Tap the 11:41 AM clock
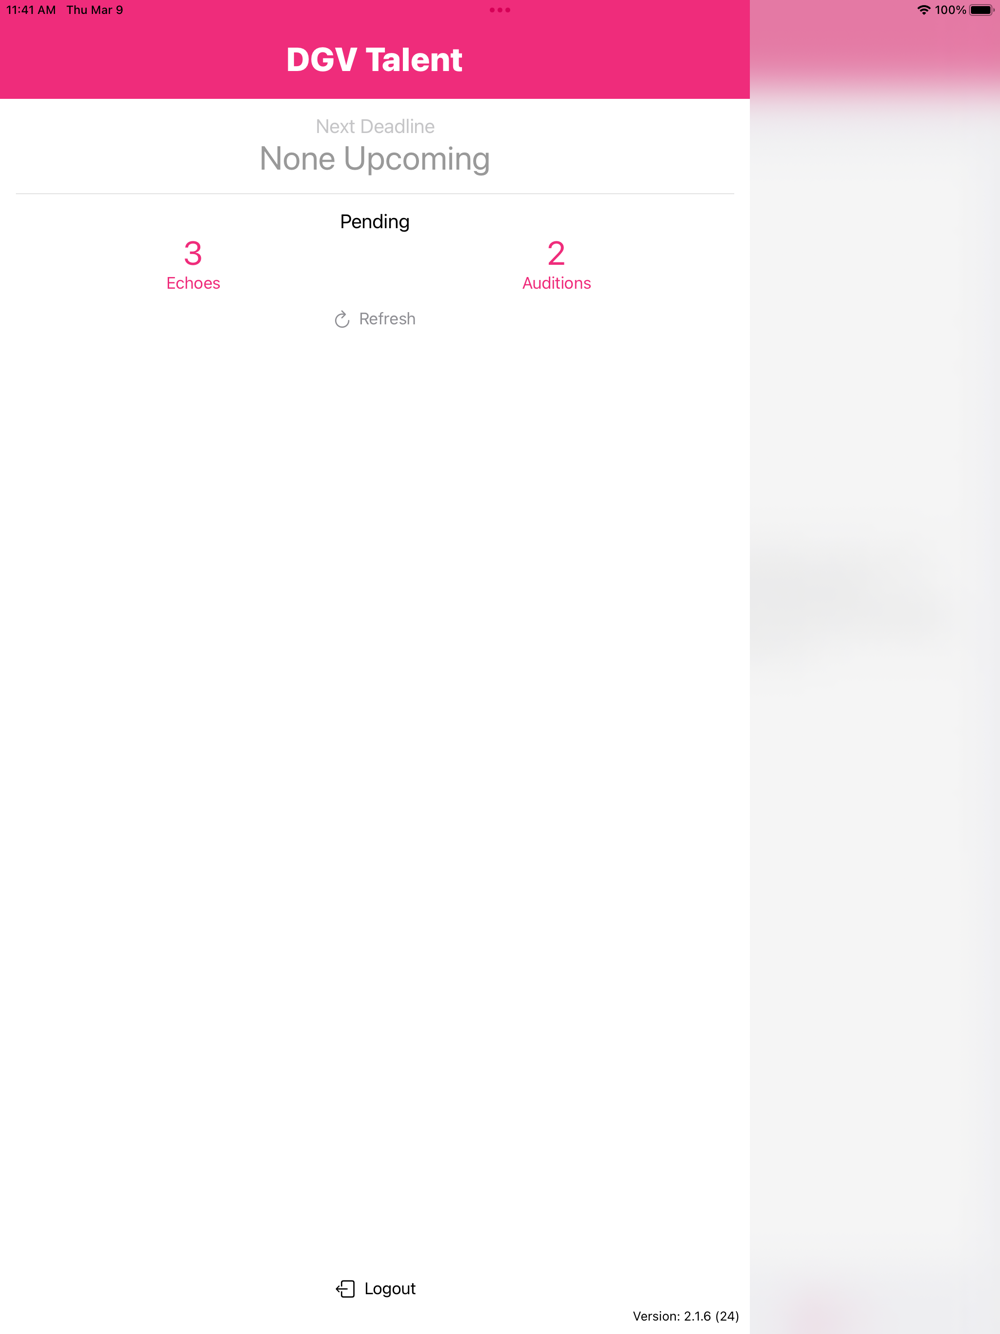Image resolution: width=1000 pixels, height=1334 pixels. [x=31, y=10]
